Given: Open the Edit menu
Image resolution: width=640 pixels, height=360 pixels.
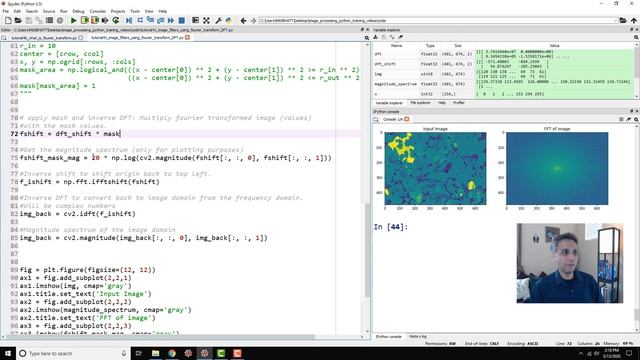Looking at the screenshot, I should click(17, 11).
